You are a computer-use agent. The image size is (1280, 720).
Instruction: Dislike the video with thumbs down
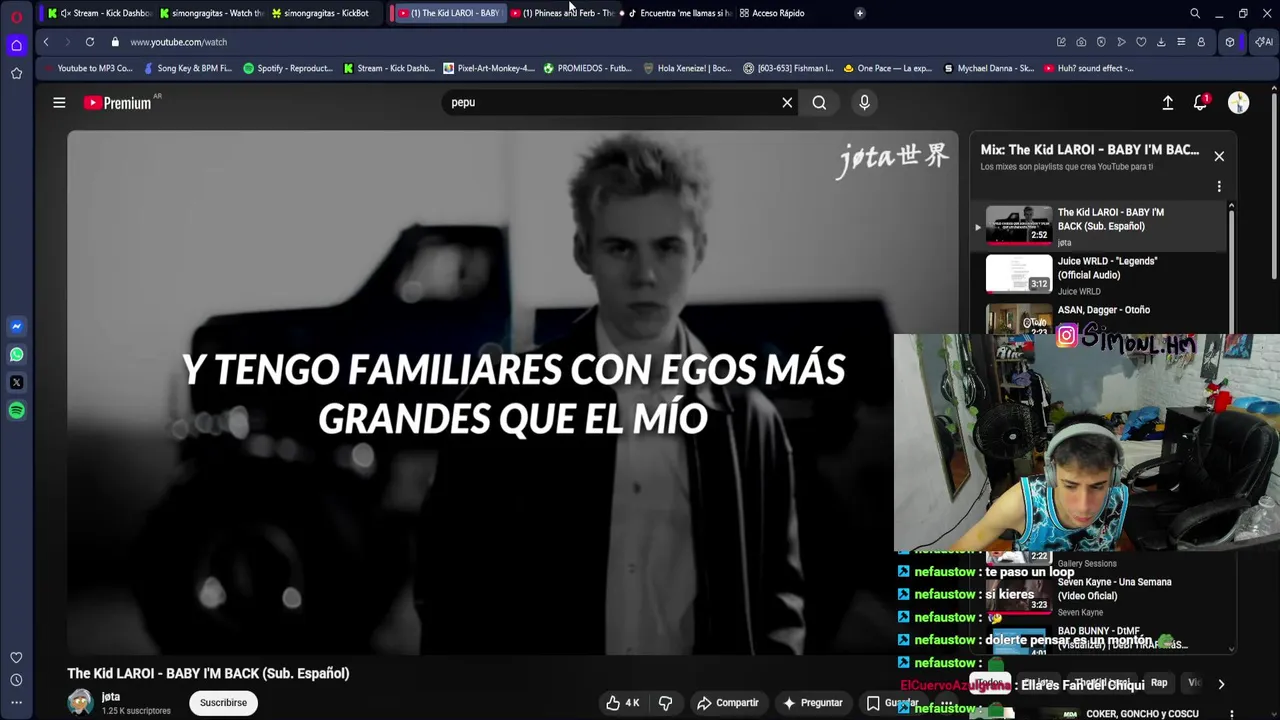pyautogui.click(x=665, y=703)
